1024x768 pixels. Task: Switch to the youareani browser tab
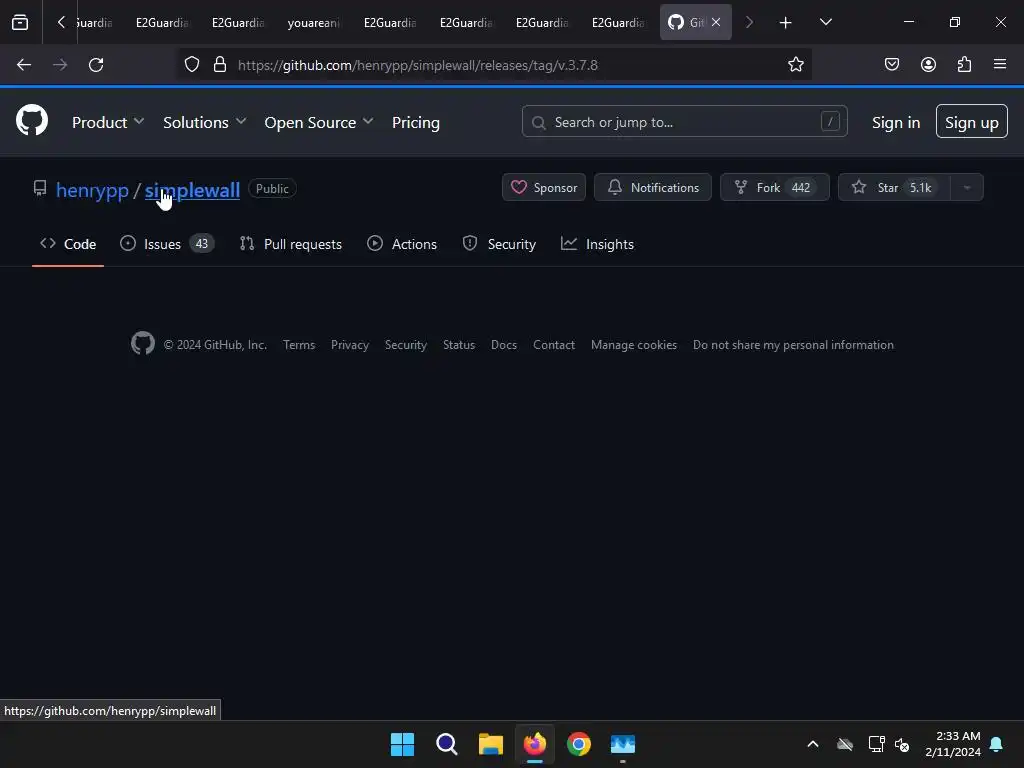tap(314, 23)
